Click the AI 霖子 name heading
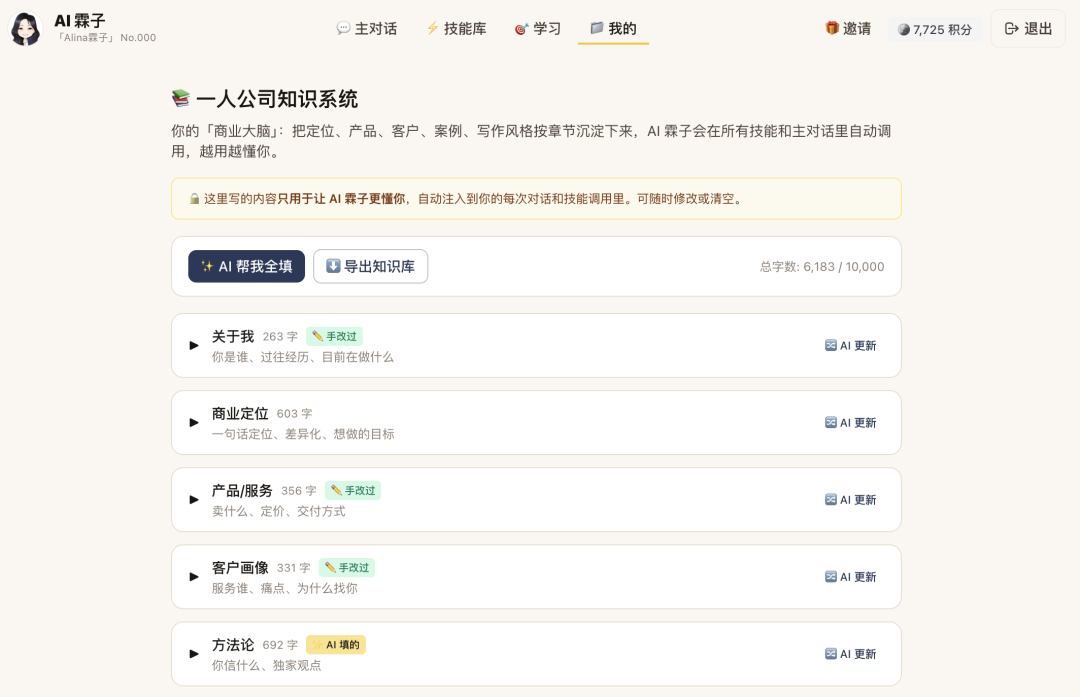 pos(80,21)
